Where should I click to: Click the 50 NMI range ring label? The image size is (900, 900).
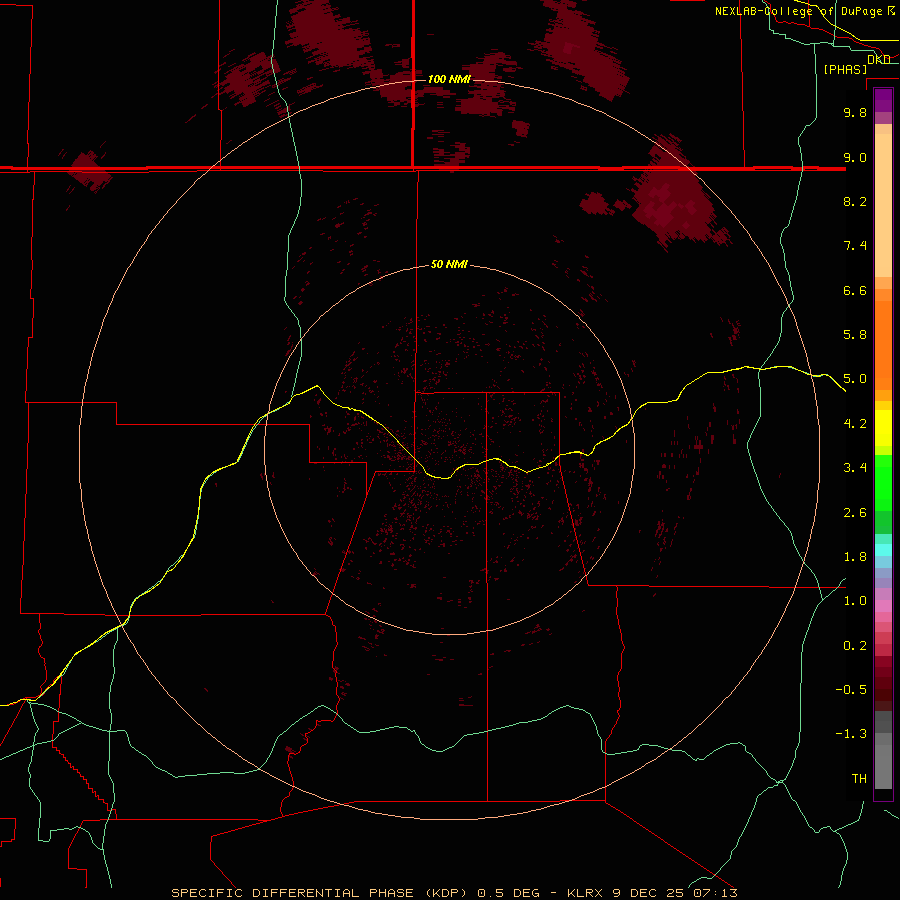click(x=449, y=264)
